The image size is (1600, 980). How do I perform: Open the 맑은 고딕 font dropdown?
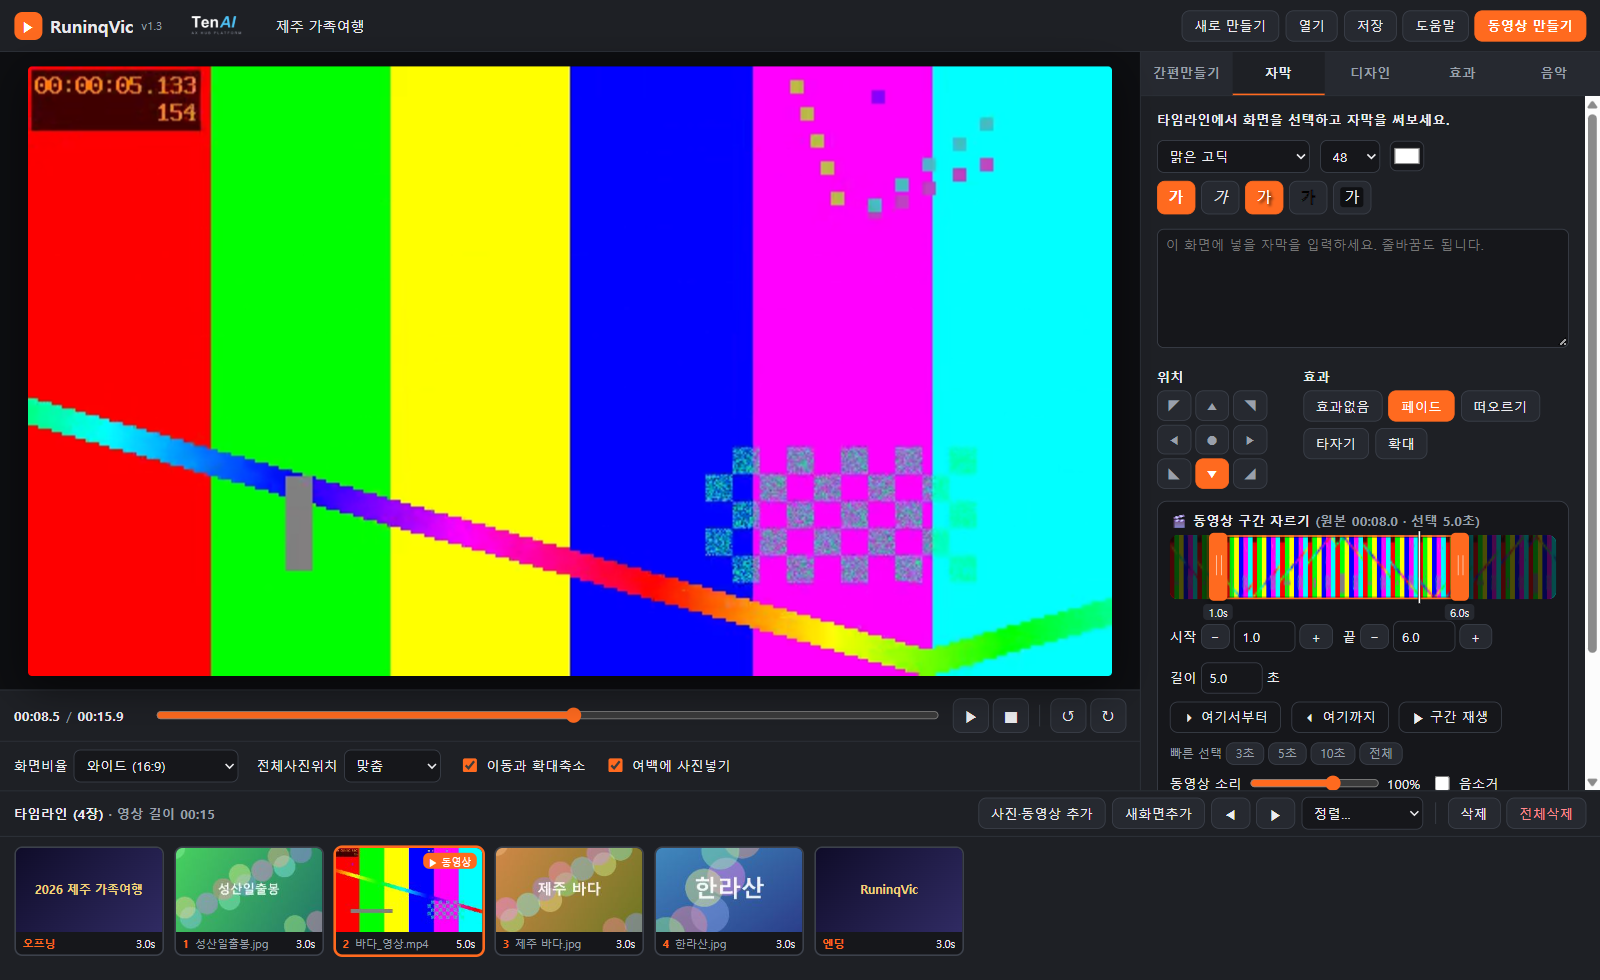click(x=1233, y=156)
